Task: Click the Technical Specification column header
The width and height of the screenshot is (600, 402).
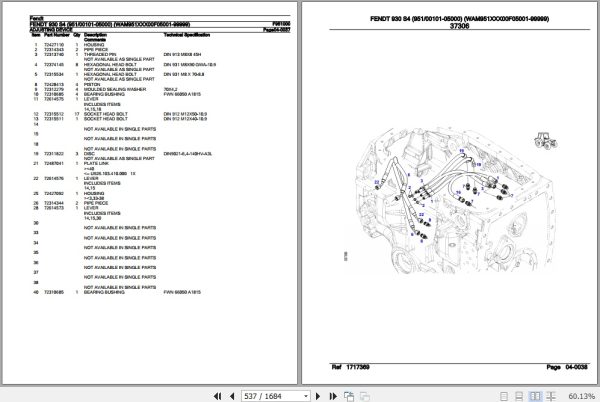Action: 187,35
